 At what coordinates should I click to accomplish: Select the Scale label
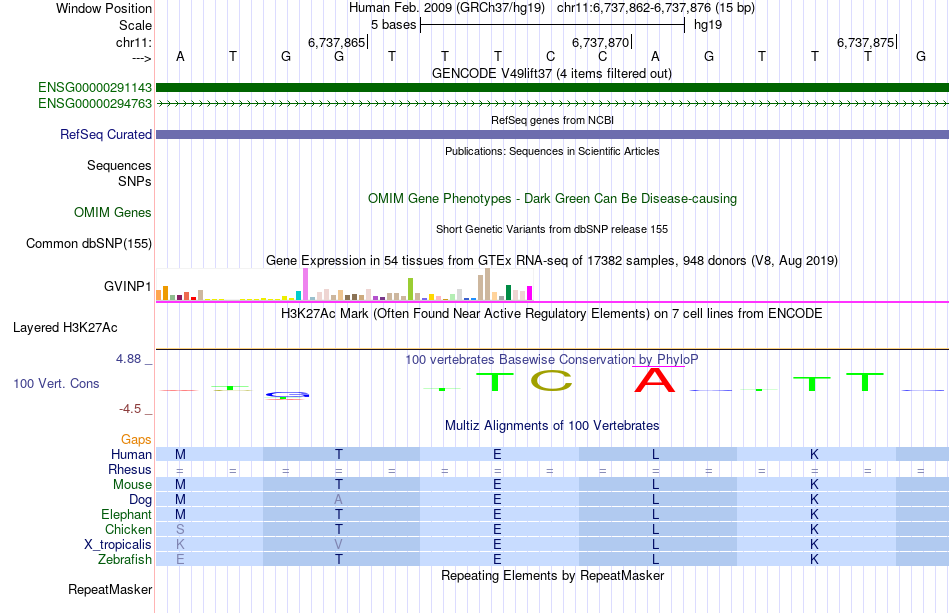point(135,25)
